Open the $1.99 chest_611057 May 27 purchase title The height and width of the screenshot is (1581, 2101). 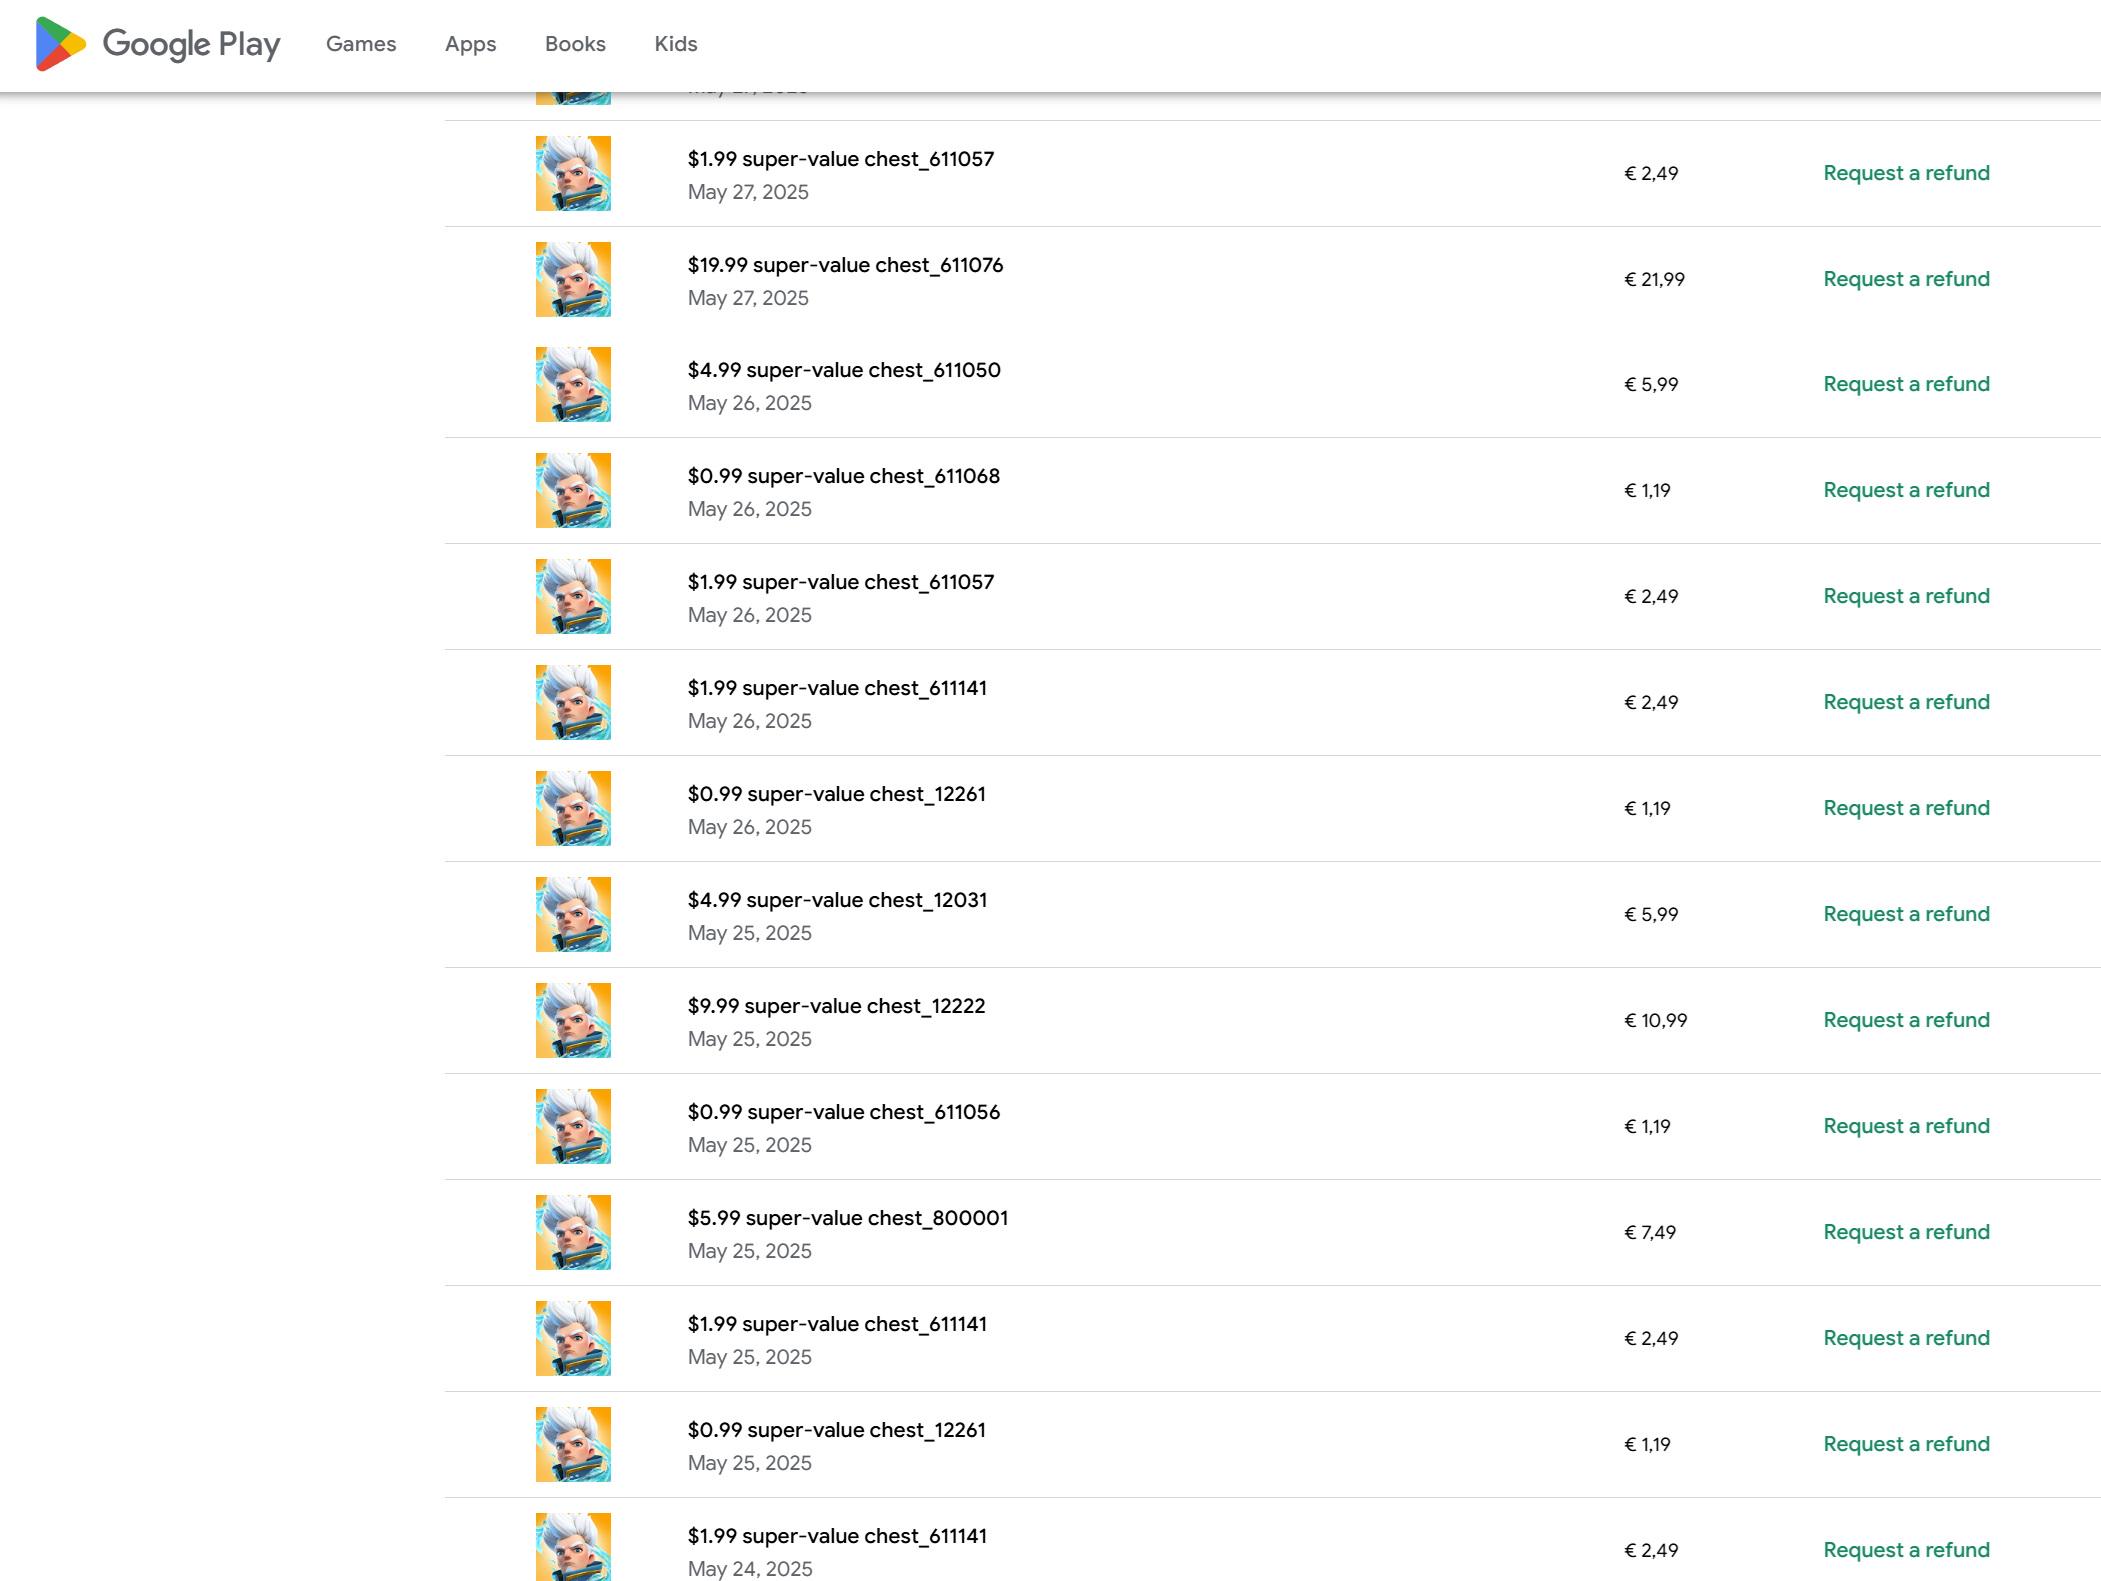click(x=840, y=159)
